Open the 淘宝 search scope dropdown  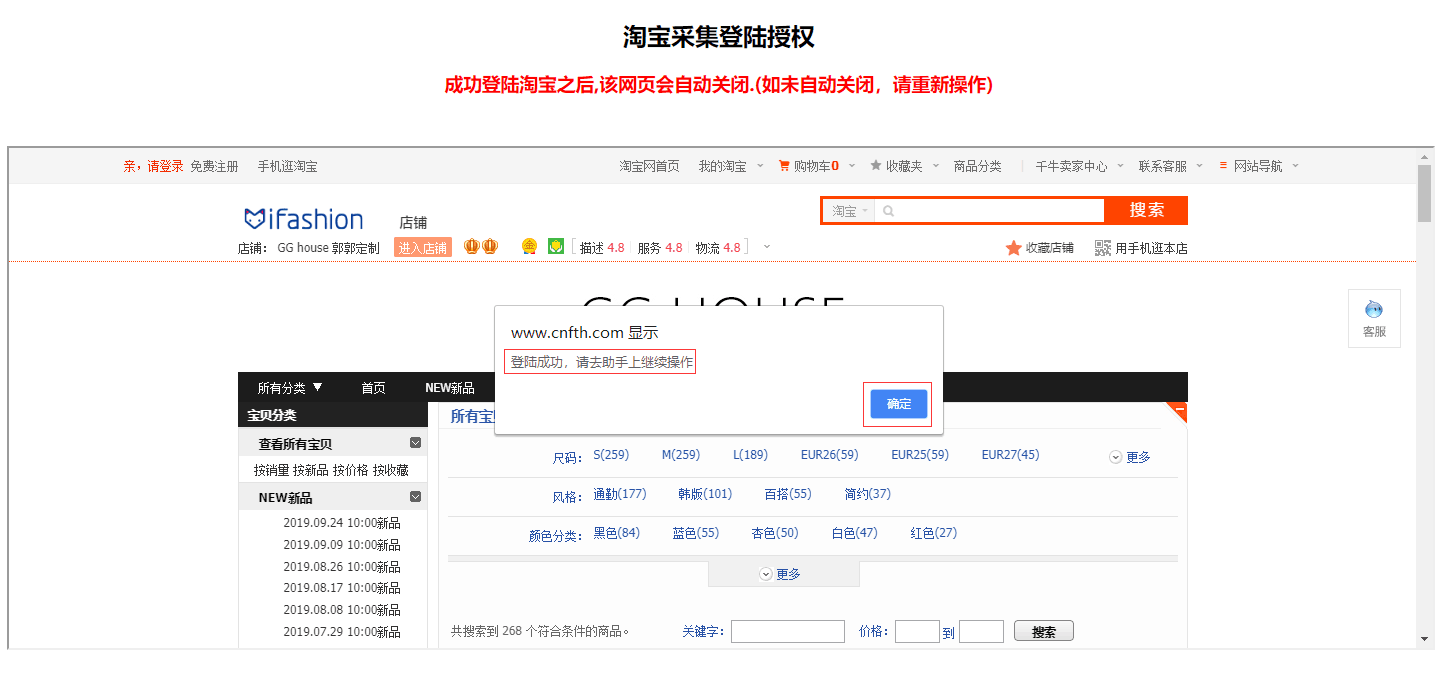[x=850, y=211]
